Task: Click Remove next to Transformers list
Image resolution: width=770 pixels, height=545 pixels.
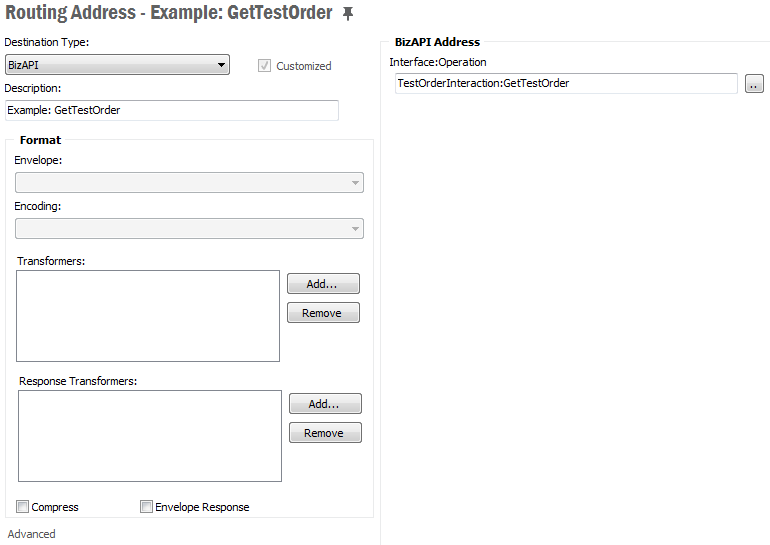Action: (323, 313)
